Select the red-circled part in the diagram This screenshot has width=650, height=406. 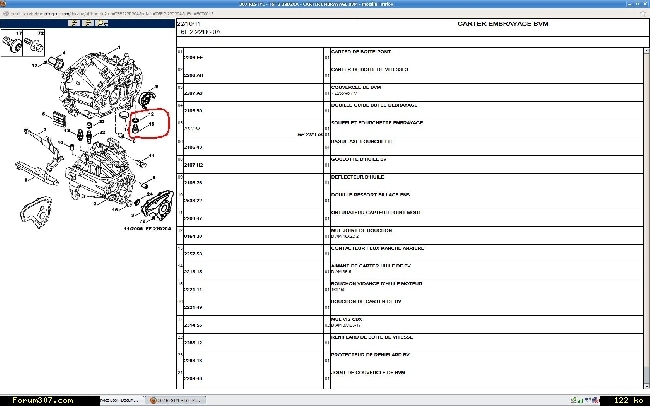coord(140,125)
